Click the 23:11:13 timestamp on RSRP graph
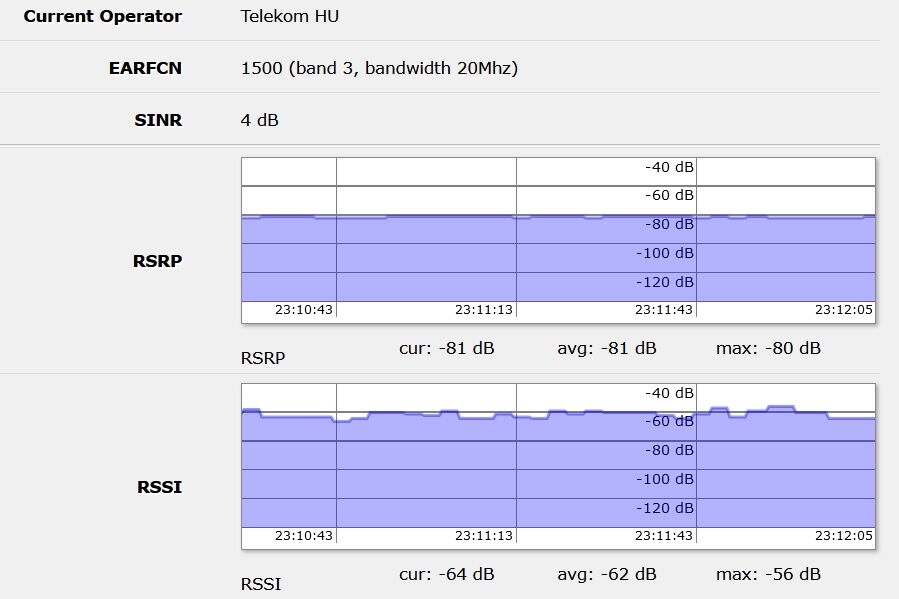899x599 pixels. point(484,310)
